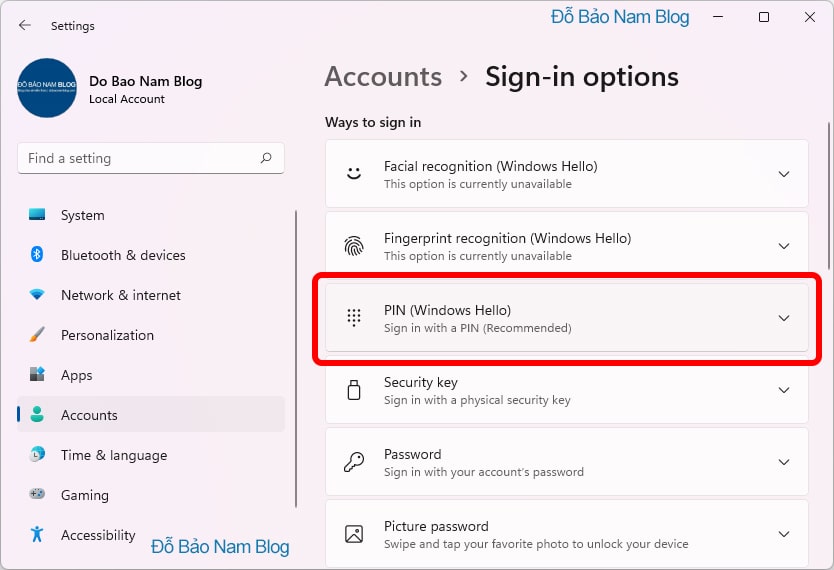
Task: Click the Do Bao Nam Blog profile avatar
Action: point(47,88)
